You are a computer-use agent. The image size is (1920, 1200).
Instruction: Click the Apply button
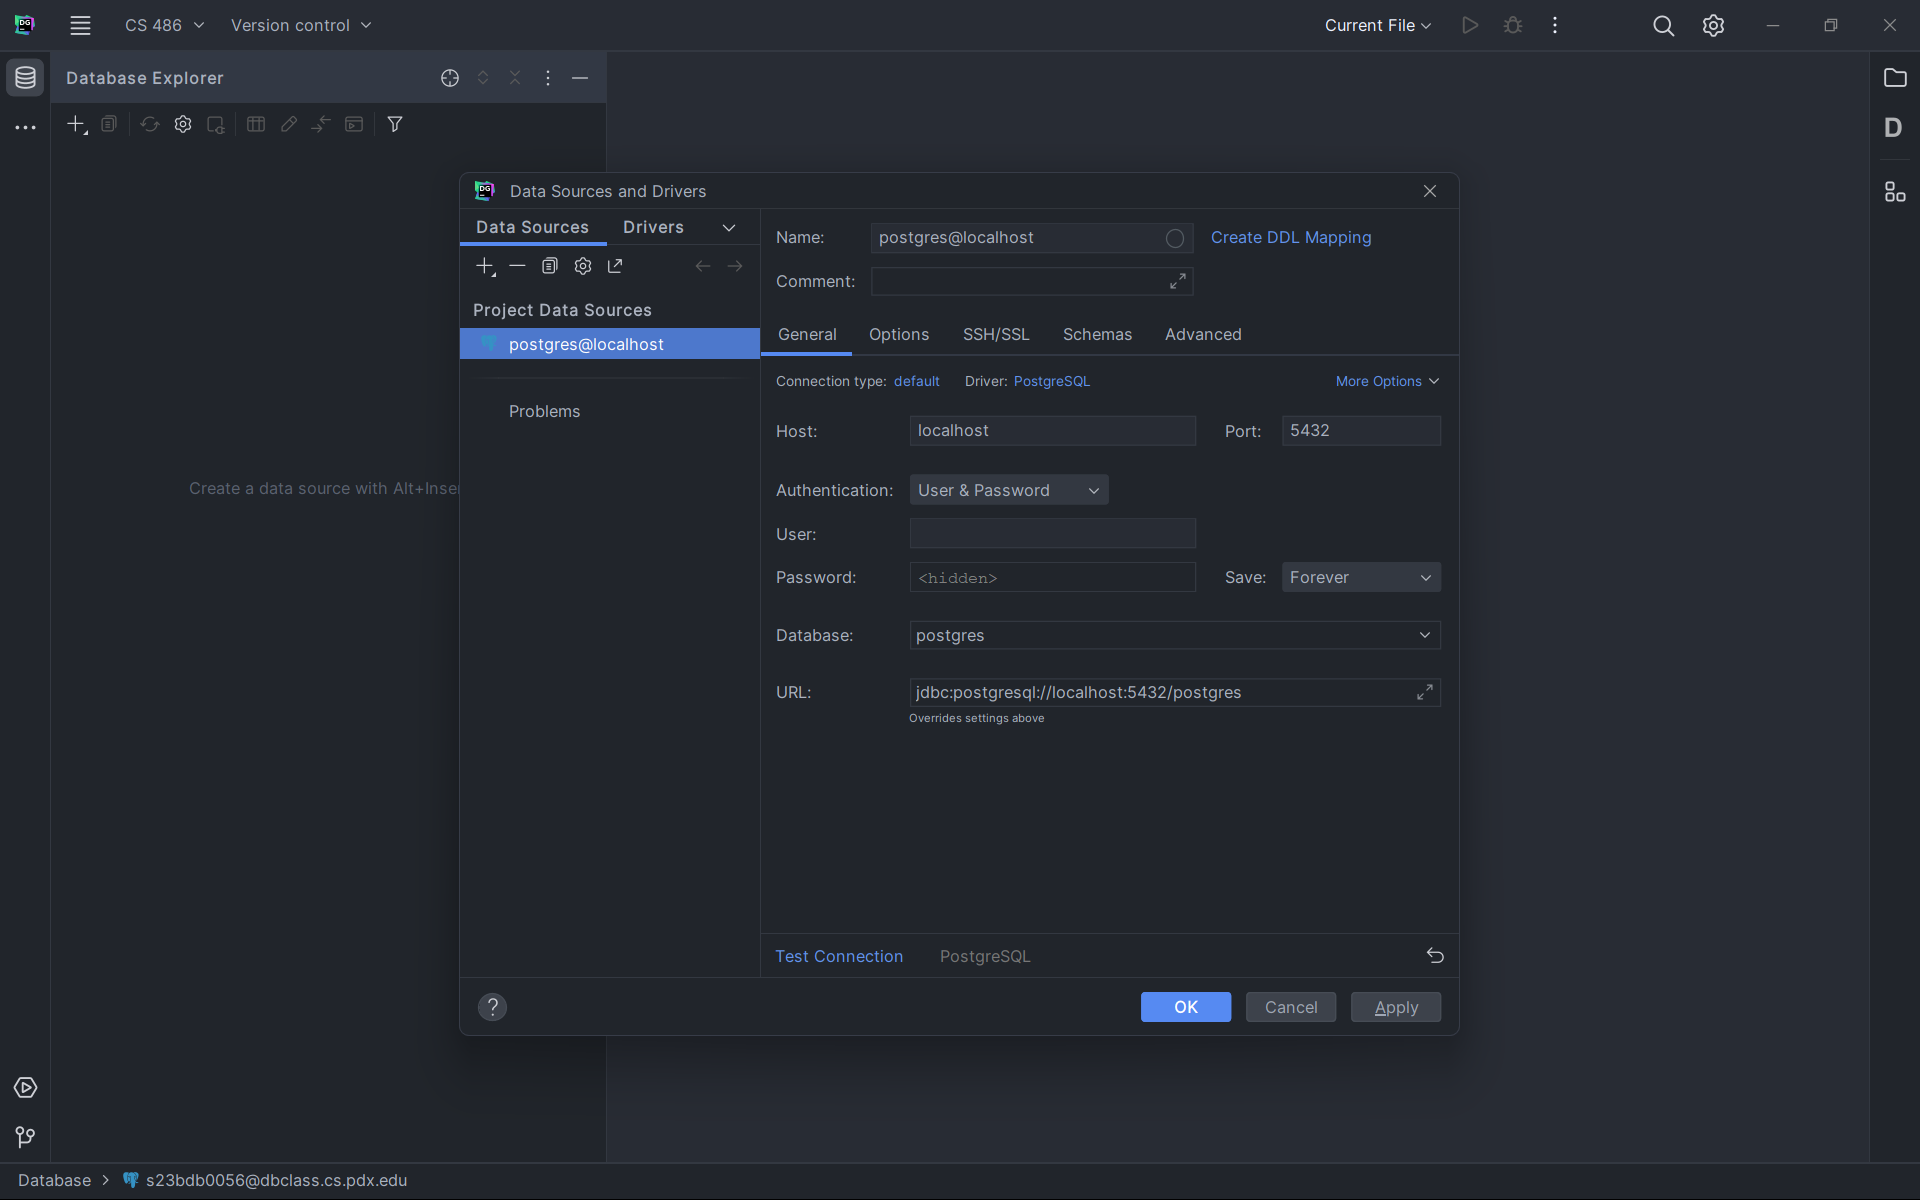point(1395,1007)
